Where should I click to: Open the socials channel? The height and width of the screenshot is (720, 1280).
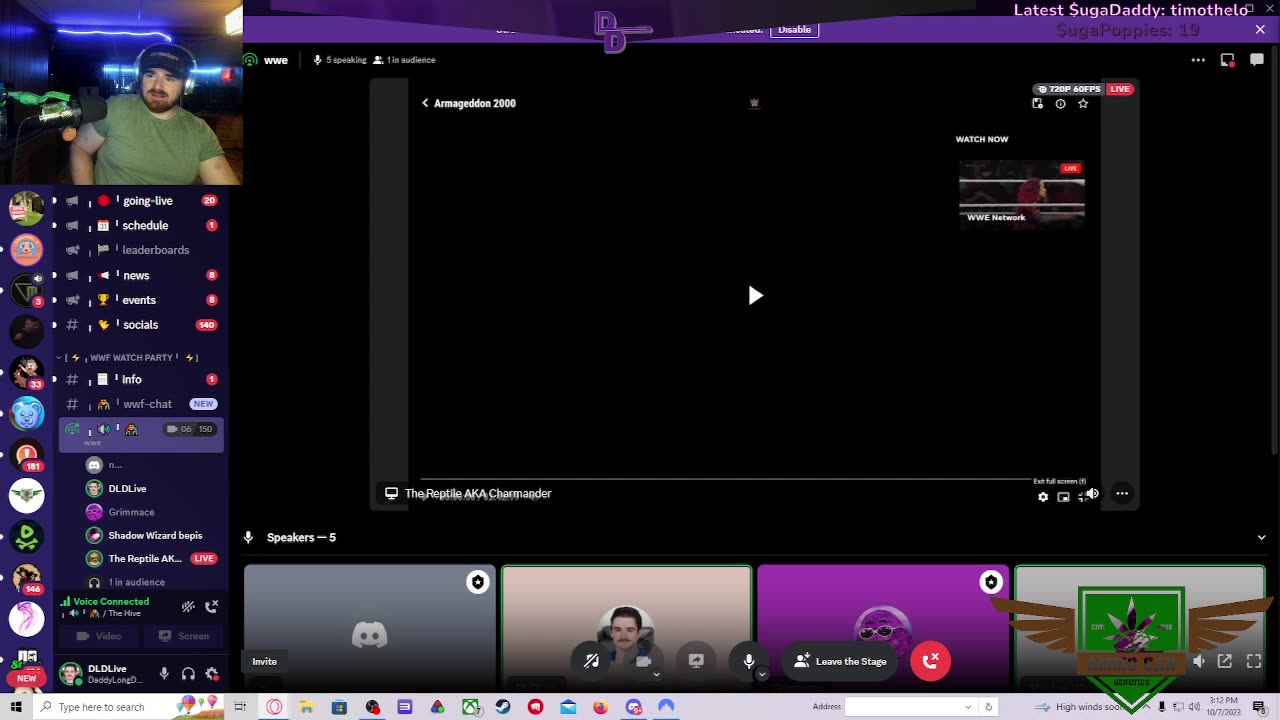click(140, 325)
